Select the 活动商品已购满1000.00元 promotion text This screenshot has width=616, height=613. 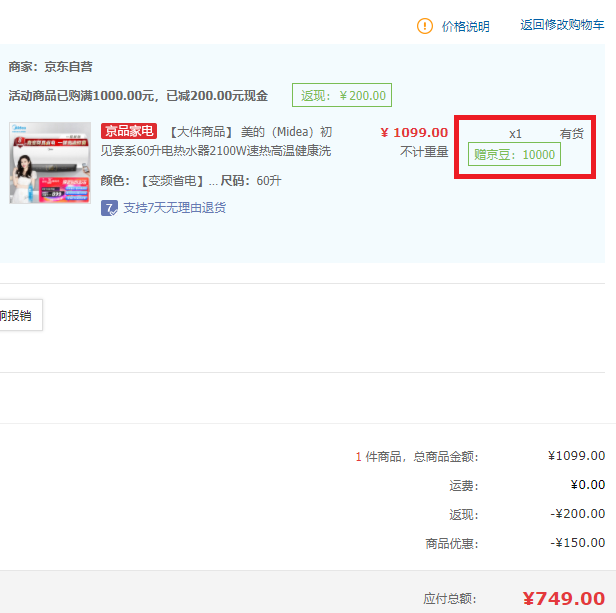click(x=138, y=95)
